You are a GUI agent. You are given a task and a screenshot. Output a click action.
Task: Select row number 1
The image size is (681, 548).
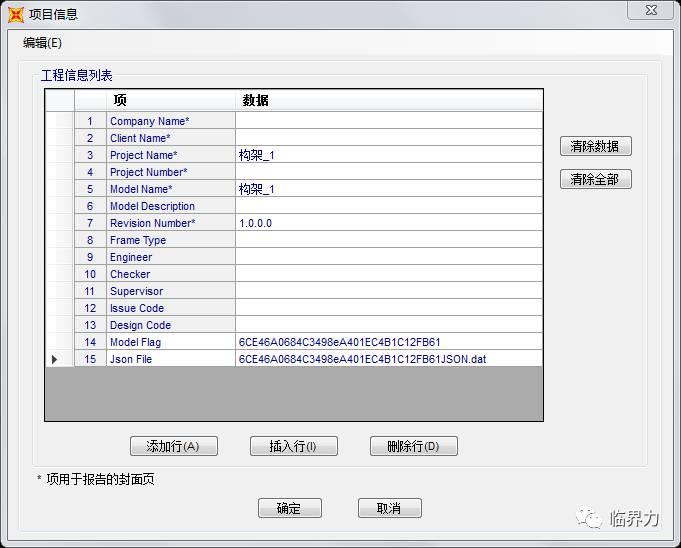point(90,121)
